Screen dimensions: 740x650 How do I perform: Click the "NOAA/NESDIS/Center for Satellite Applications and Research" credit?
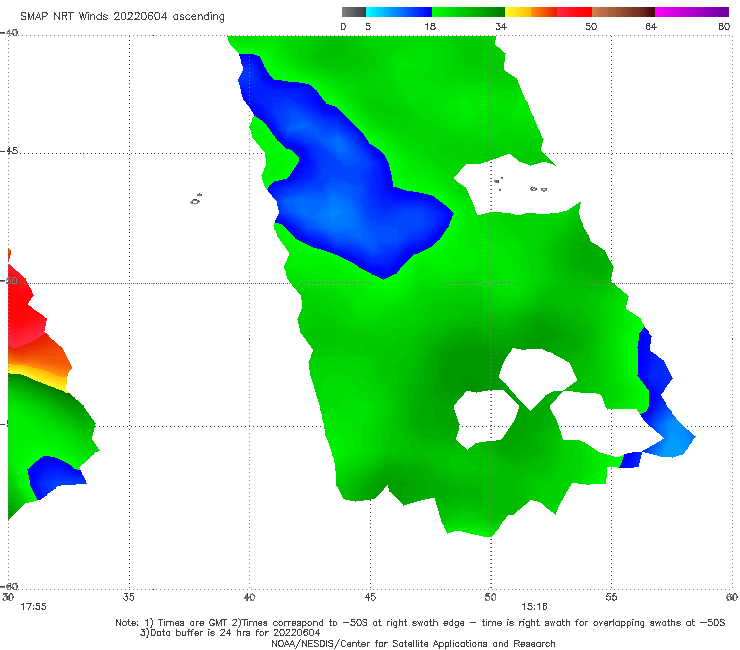[x=413, y=643]
